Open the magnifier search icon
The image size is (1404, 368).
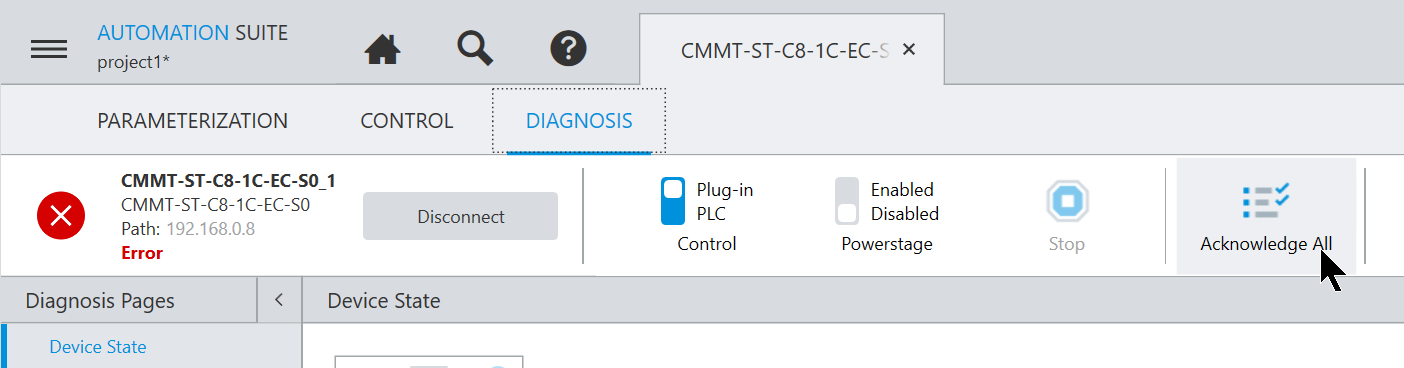click(x=476, y=48)
